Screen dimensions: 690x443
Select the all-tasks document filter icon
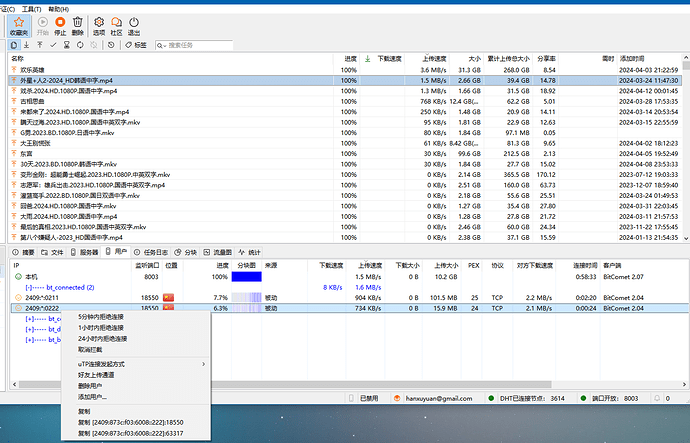14,45
